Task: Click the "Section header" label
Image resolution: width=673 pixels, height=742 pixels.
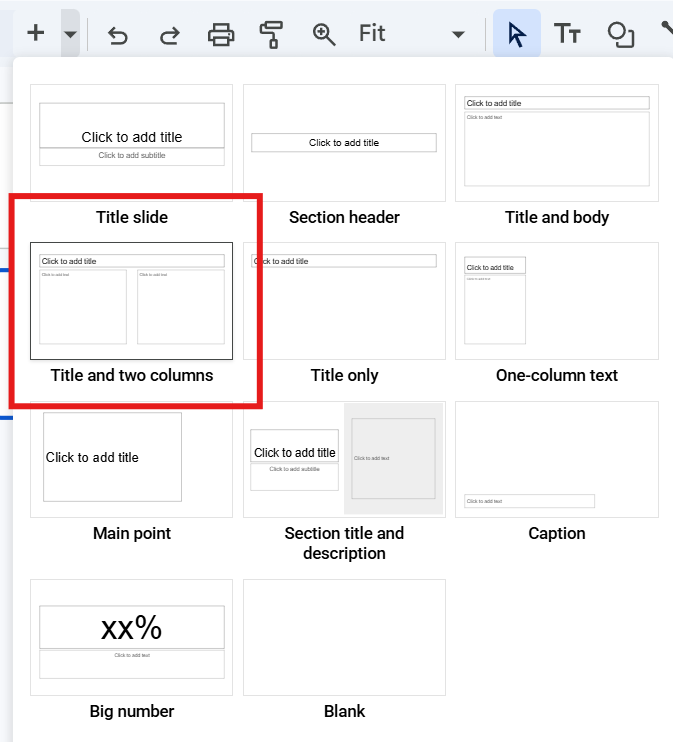Action: coord(345,217)
